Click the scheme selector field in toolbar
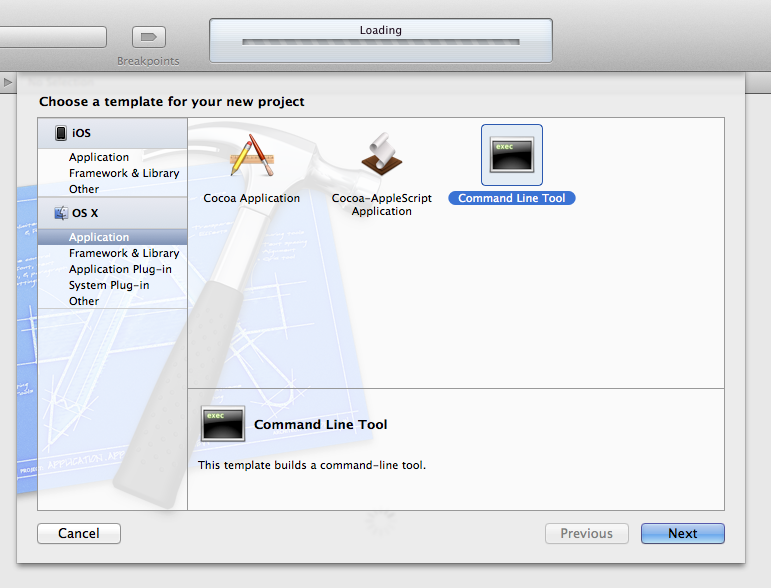 [x=53, y=37]
